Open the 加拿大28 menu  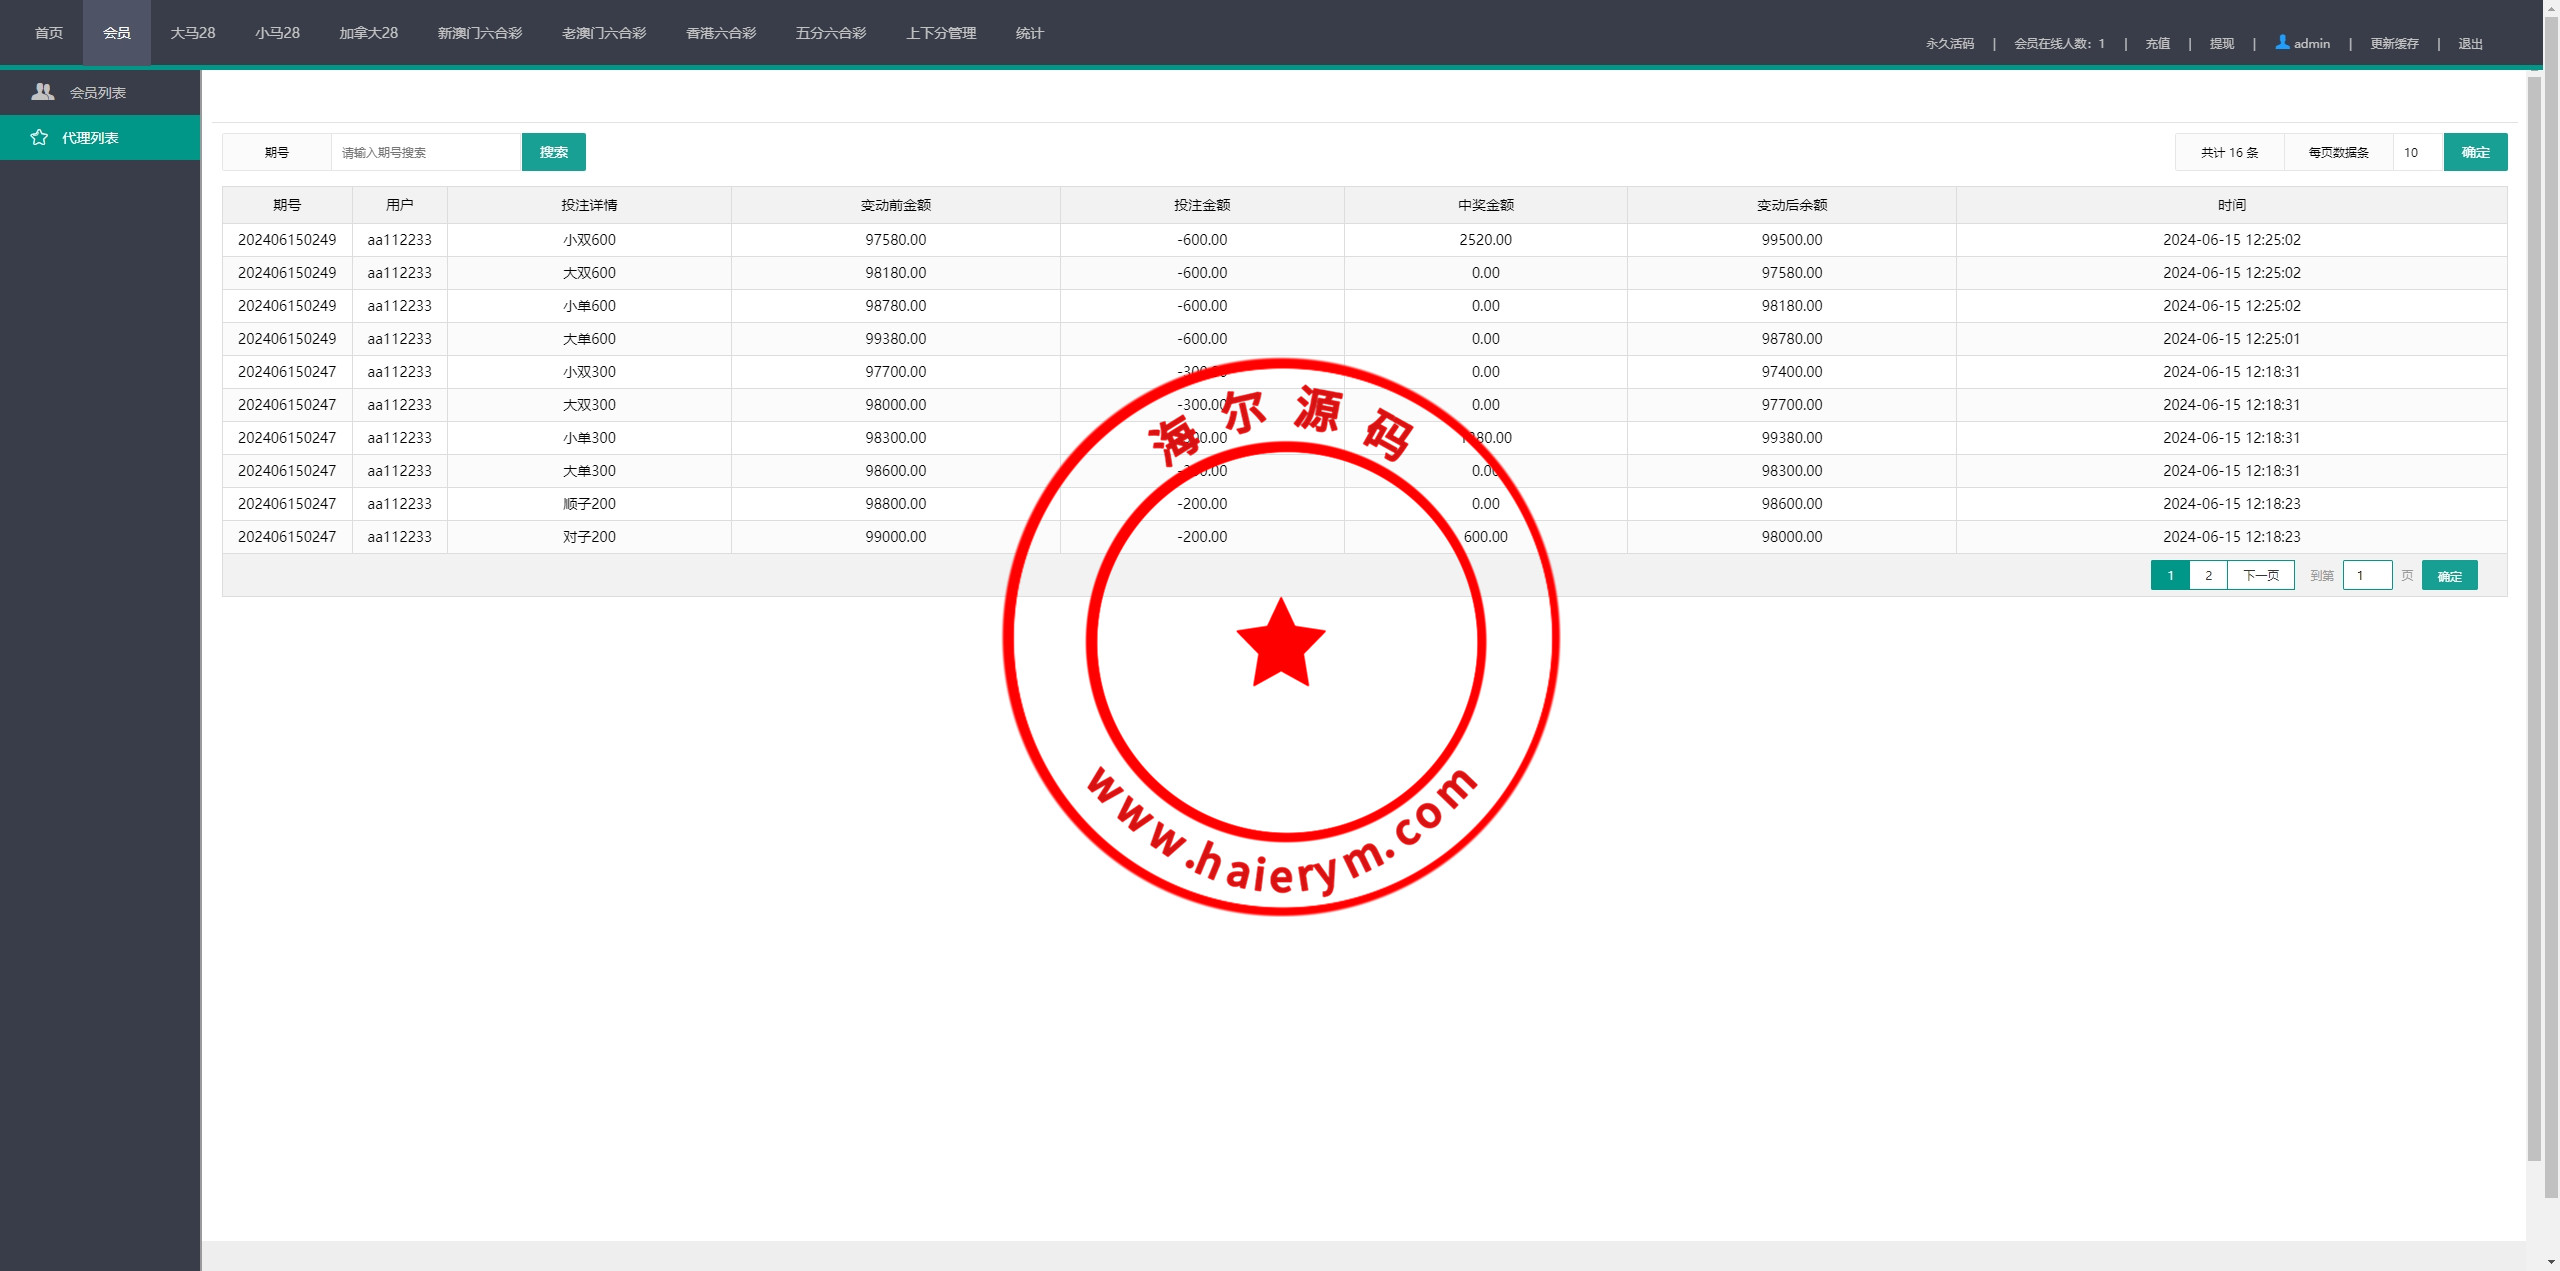tap(368, 33)
